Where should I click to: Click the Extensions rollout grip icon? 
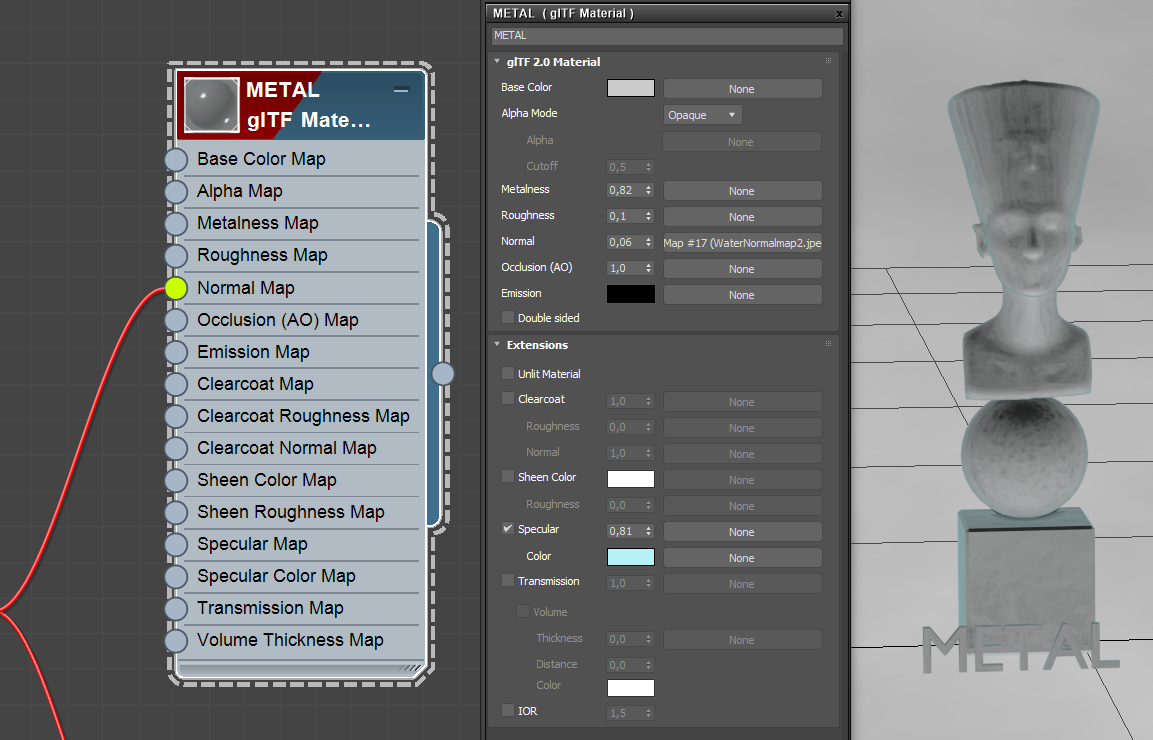(828, 344)
